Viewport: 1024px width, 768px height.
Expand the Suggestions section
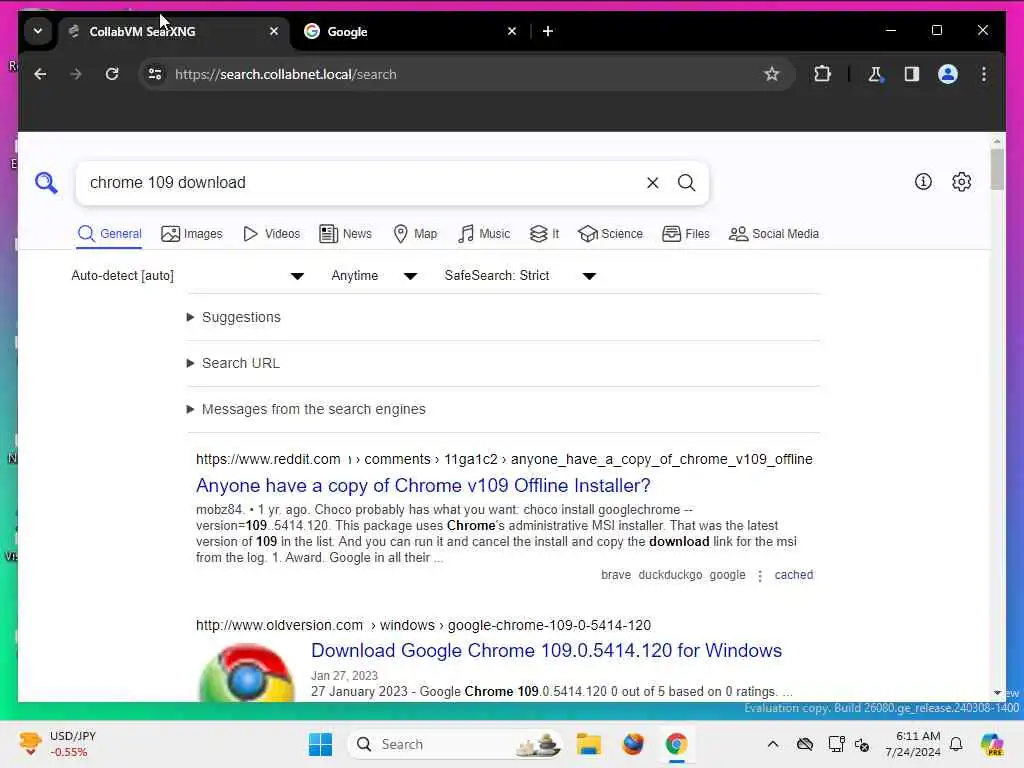click(x=234, y=317)
